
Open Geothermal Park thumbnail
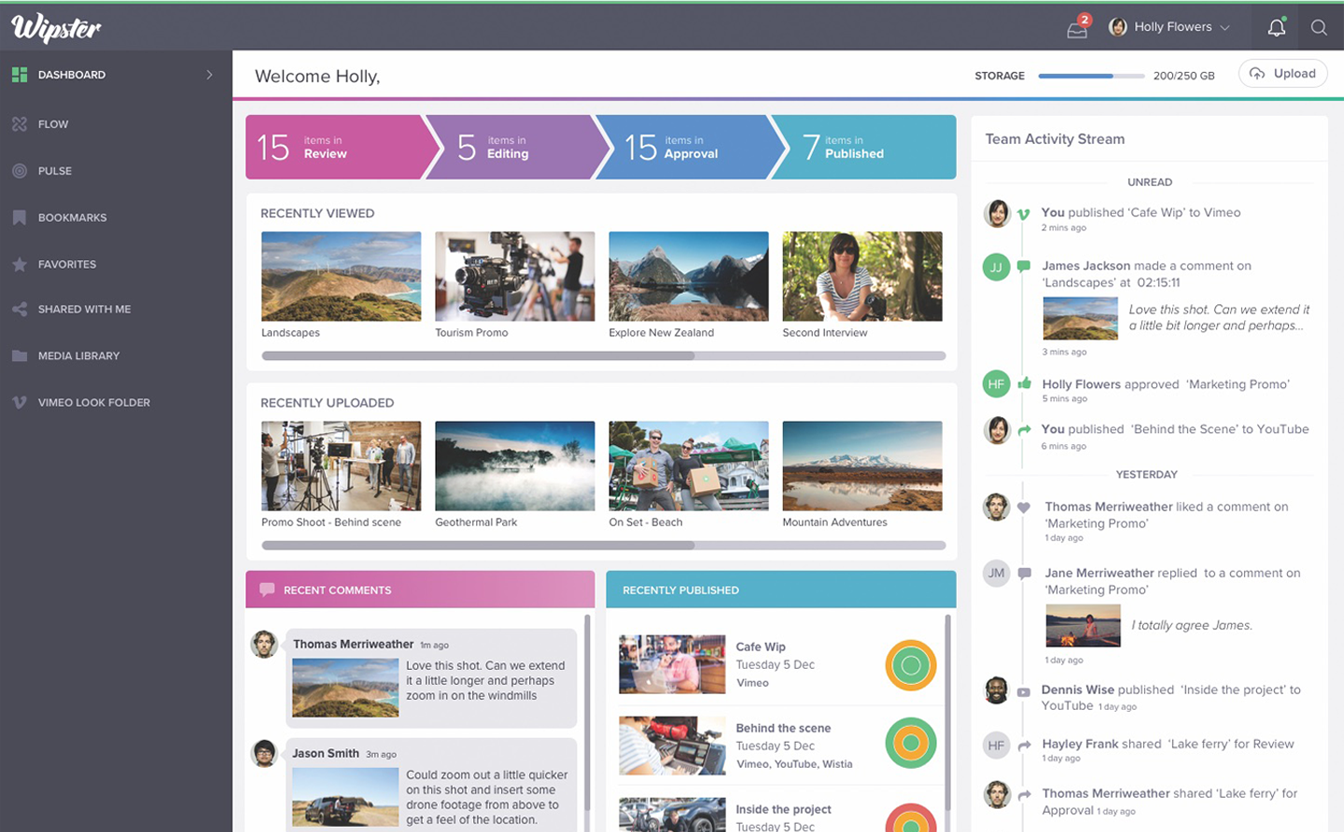coord(515,466)
